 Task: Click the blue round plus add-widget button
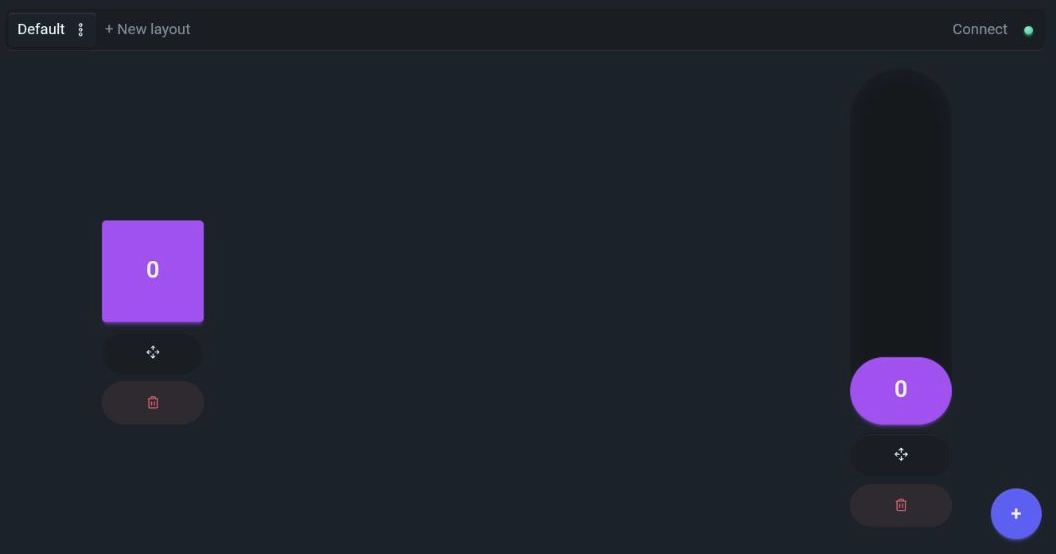(1016, 514)
